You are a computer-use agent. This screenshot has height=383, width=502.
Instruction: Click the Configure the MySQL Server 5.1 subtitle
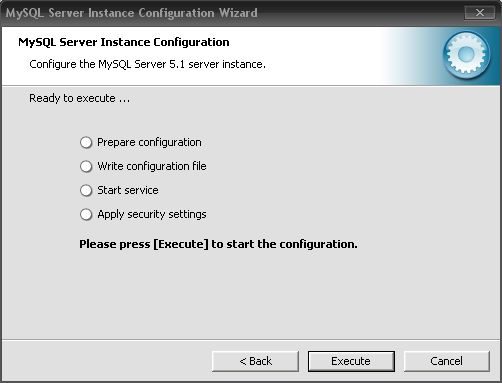[147, 64]
